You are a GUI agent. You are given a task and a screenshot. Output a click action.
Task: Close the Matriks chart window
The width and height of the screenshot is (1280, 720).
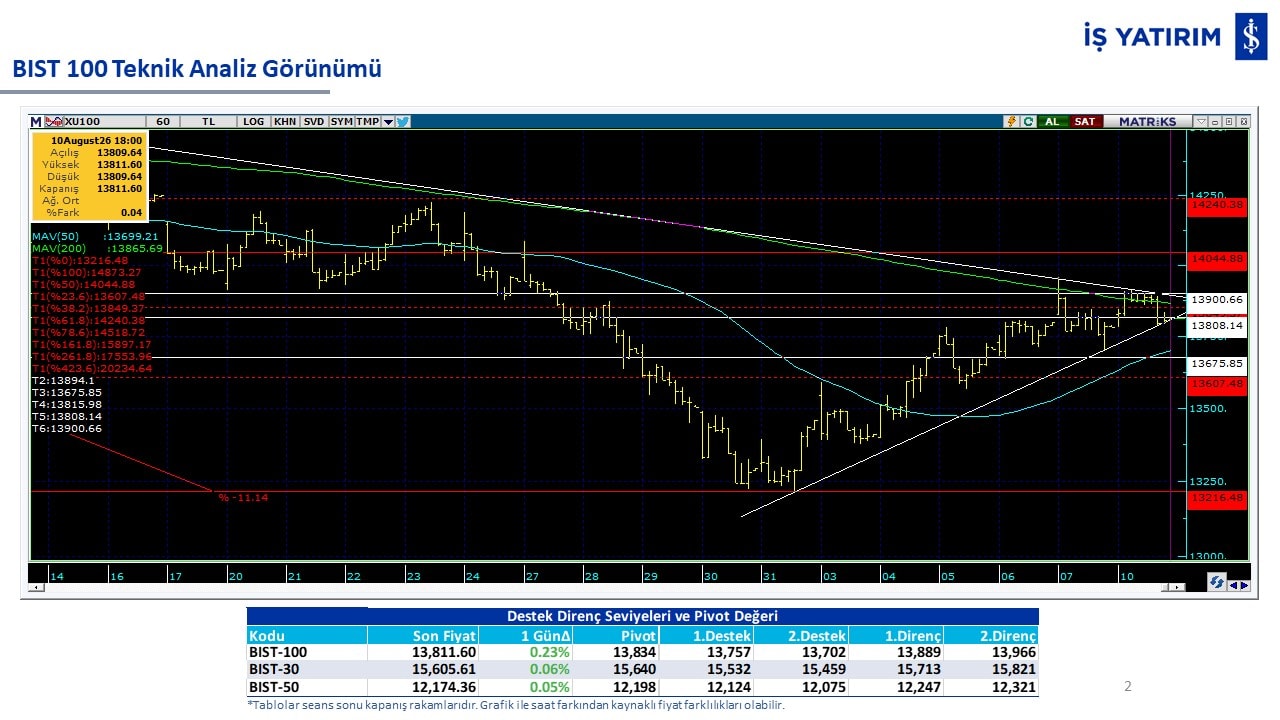click(x=1242, y=121)
